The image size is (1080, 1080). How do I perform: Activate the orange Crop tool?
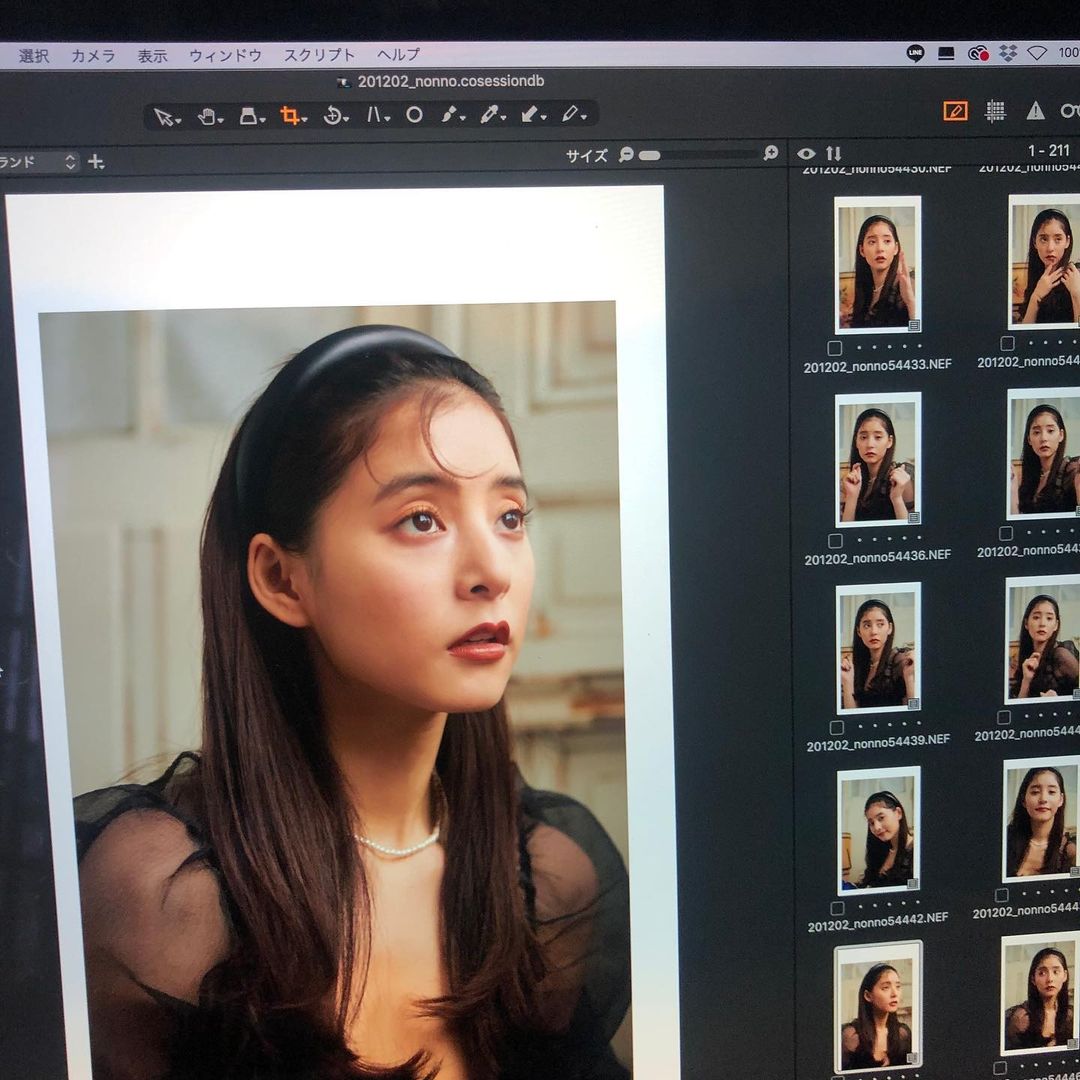click(x=289, y=116)
